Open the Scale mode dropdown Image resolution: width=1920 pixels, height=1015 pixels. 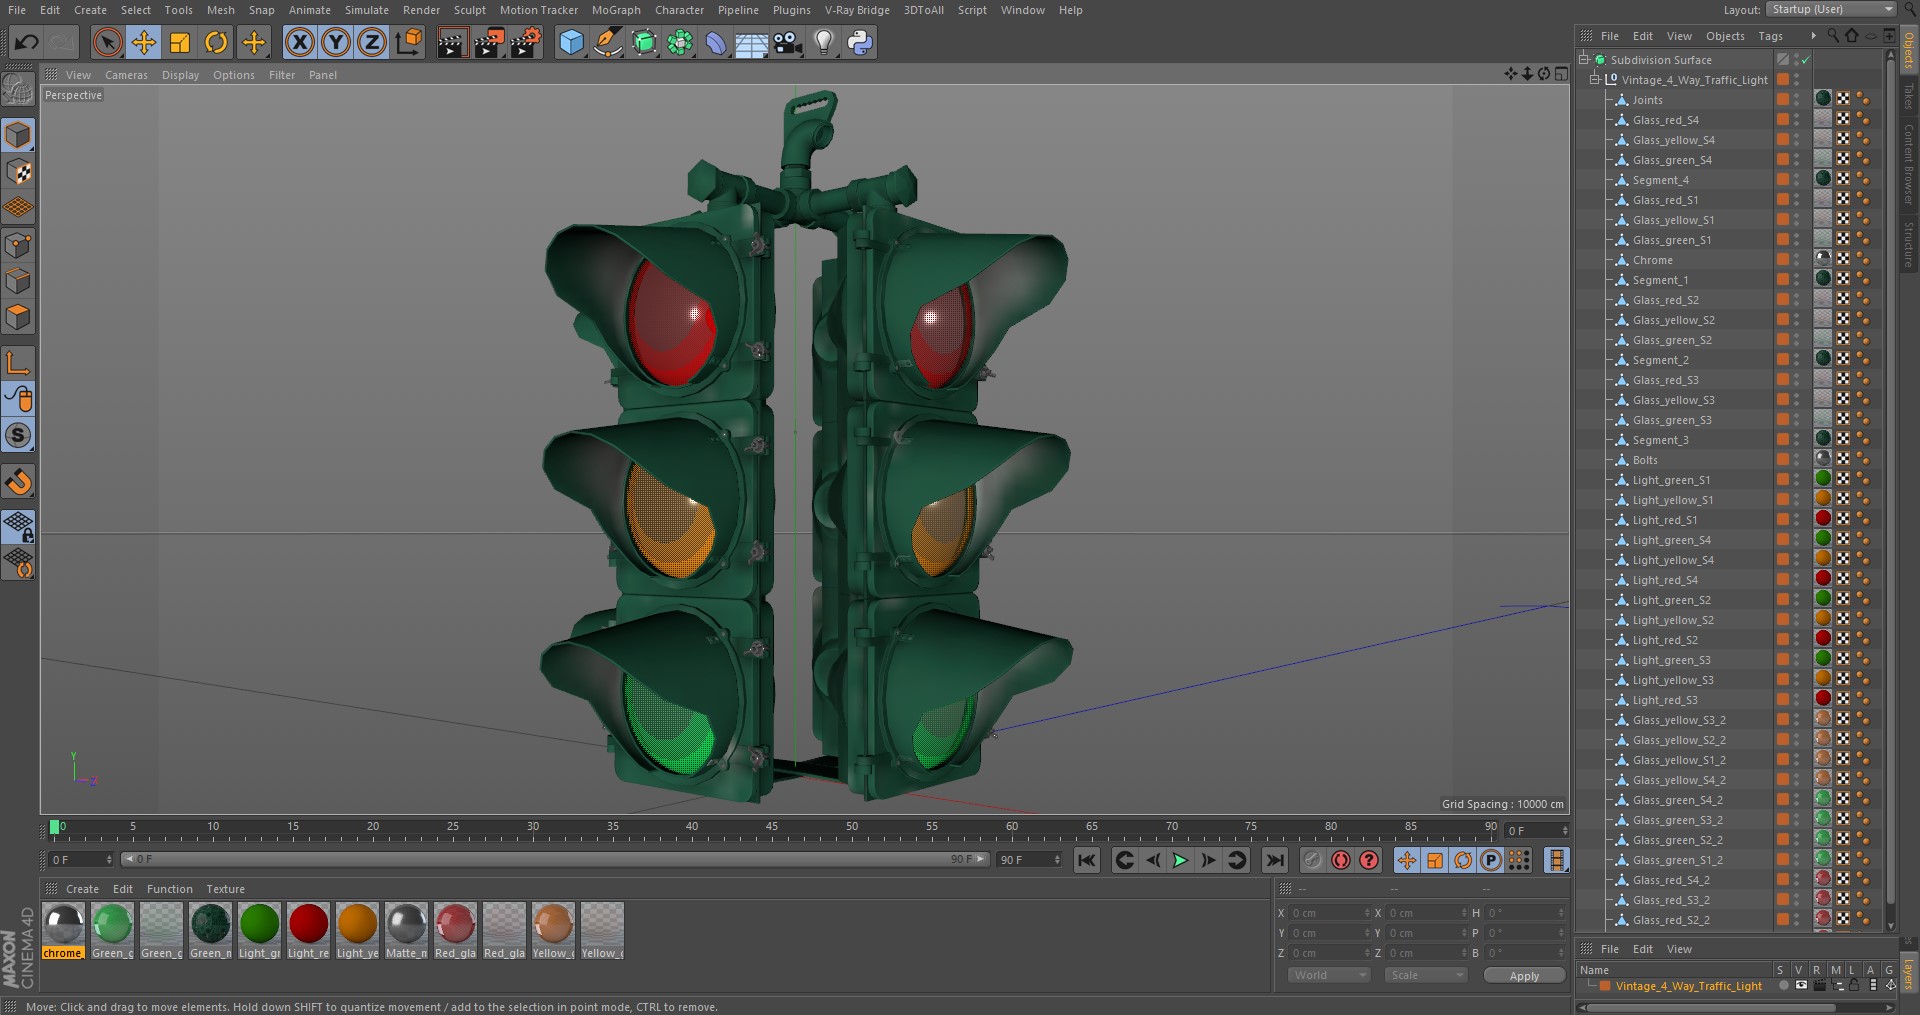click(1426, 975)
